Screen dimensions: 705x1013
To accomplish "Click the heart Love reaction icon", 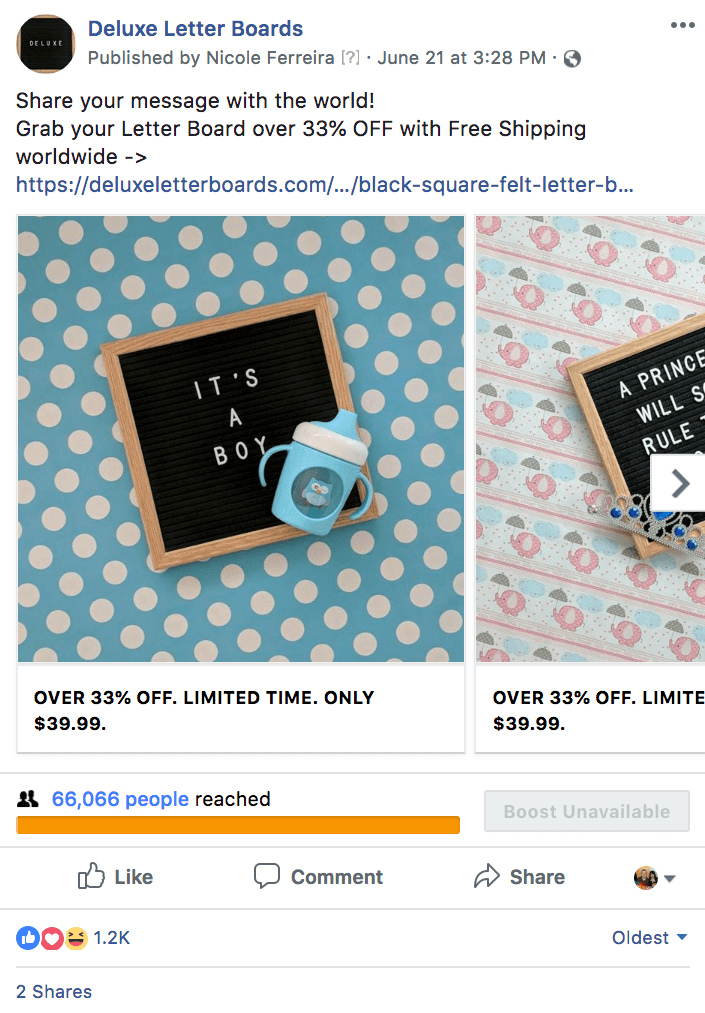I will pyautogui.click(x=52, y=938).
